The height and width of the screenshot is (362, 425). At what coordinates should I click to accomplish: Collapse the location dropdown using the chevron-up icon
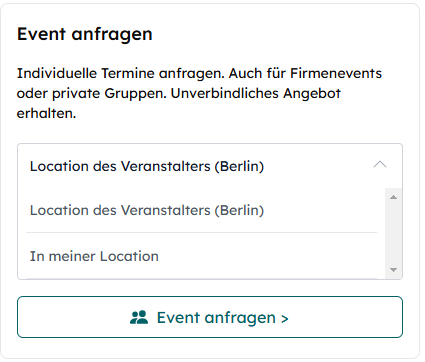tap(380, 164)
